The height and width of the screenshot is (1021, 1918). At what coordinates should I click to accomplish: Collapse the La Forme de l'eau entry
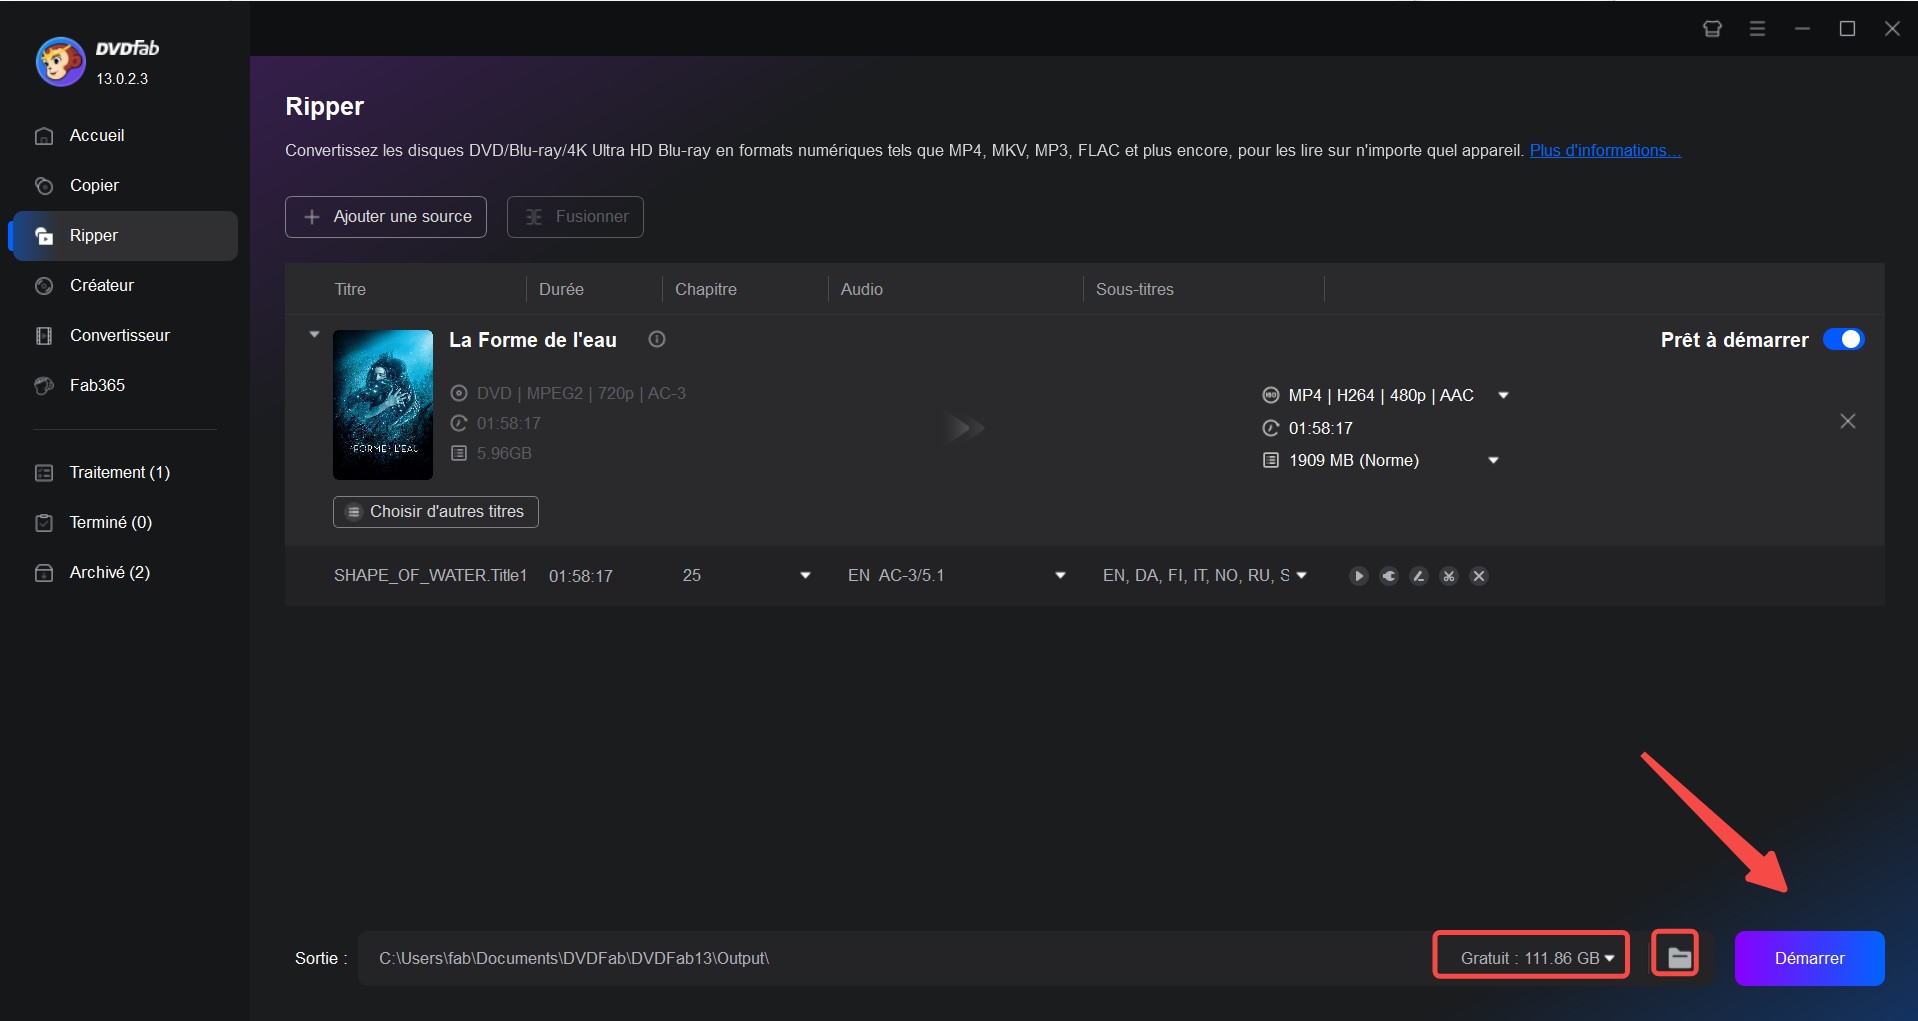314,334
